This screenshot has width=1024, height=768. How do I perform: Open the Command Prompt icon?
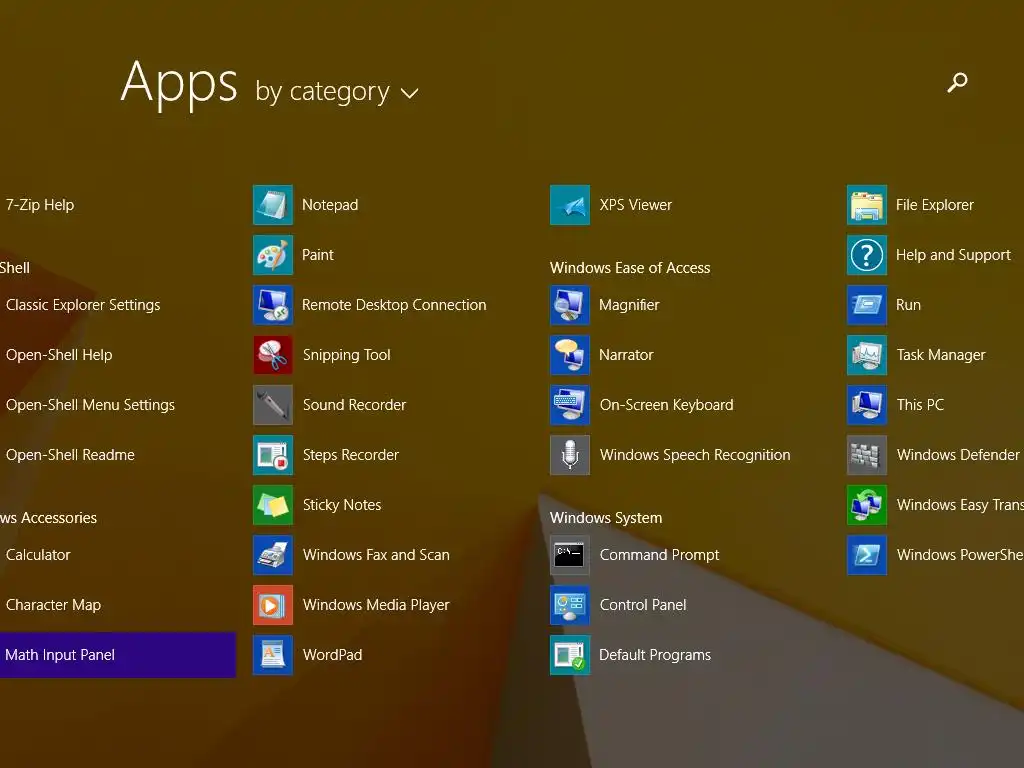[x=569, y=554]
